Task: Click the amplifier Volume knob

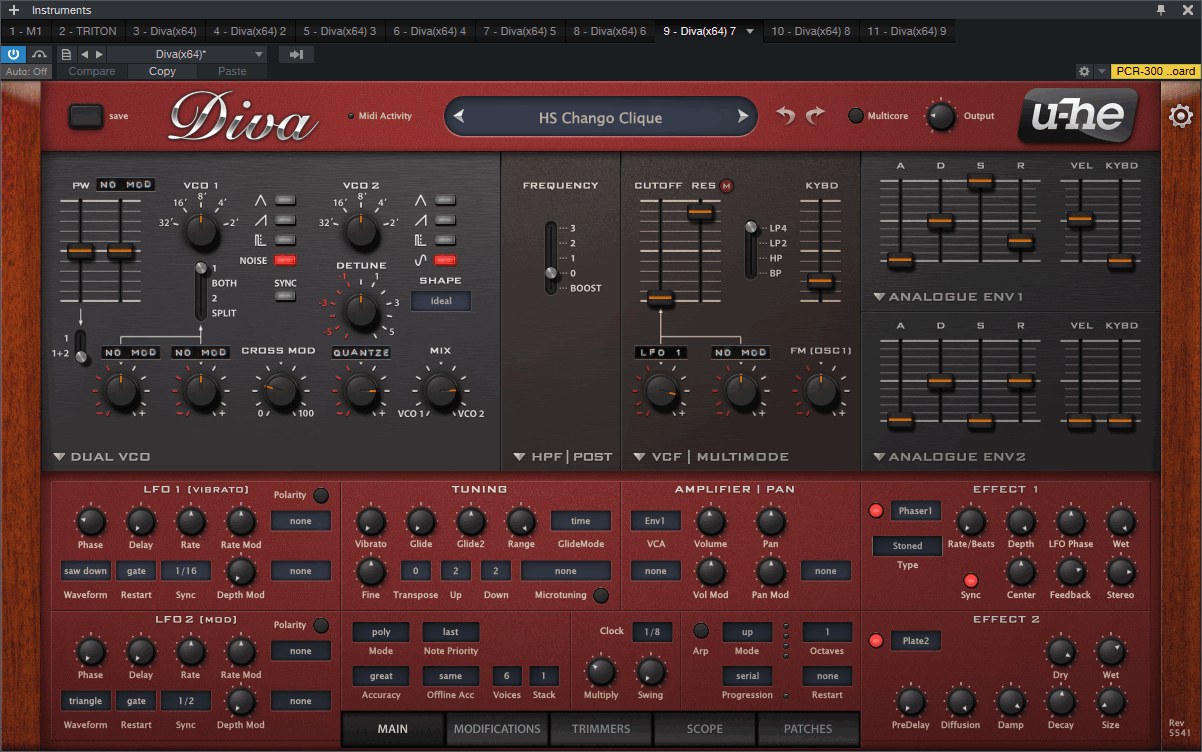Action: click(711, 521)
